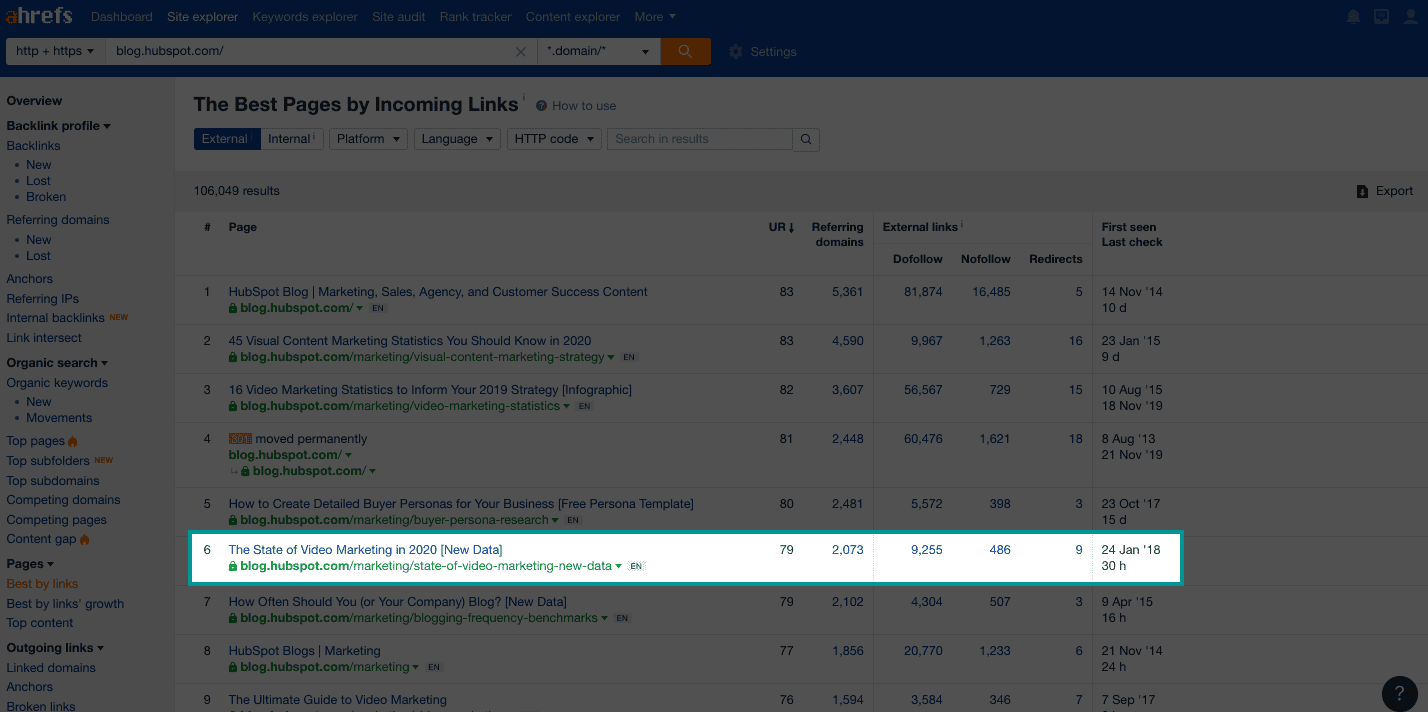Open Overview in the sidebar
Screen dimensions: 1428x712
point(34,101)
